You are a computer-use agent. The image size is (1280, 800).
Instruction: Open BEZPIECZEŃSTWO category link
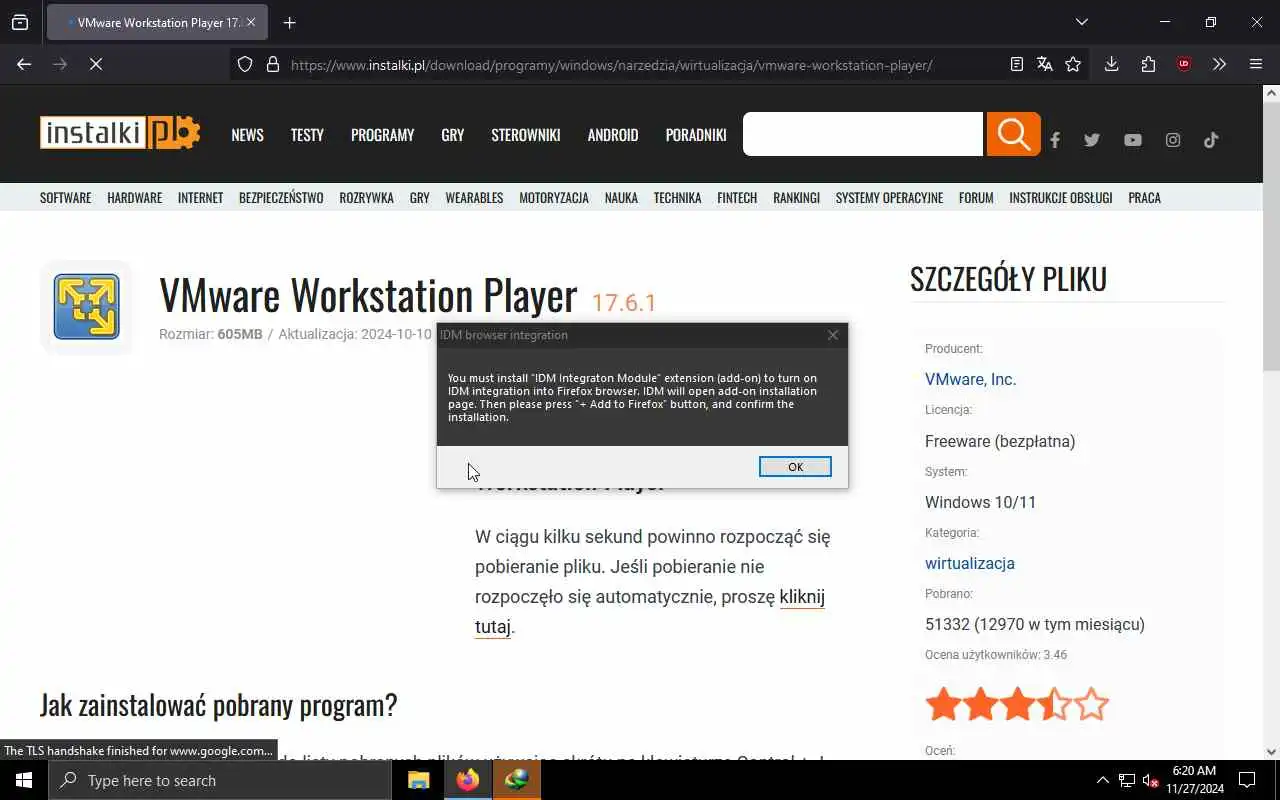(281, 198)
